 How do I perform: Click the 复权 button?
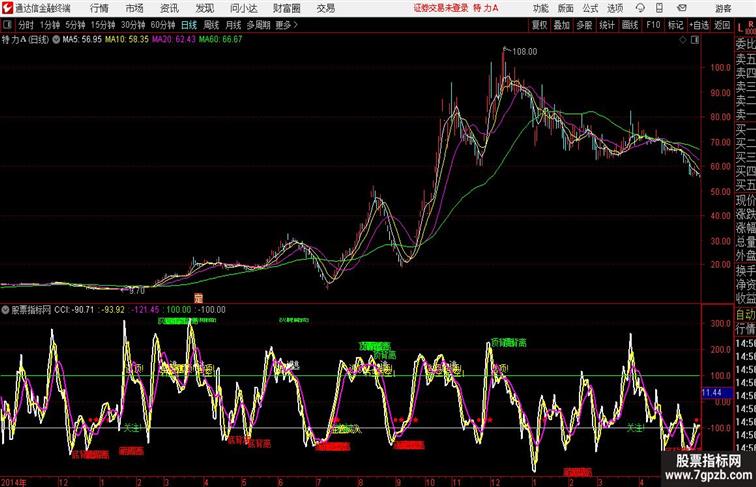click(x=539, y=25)
